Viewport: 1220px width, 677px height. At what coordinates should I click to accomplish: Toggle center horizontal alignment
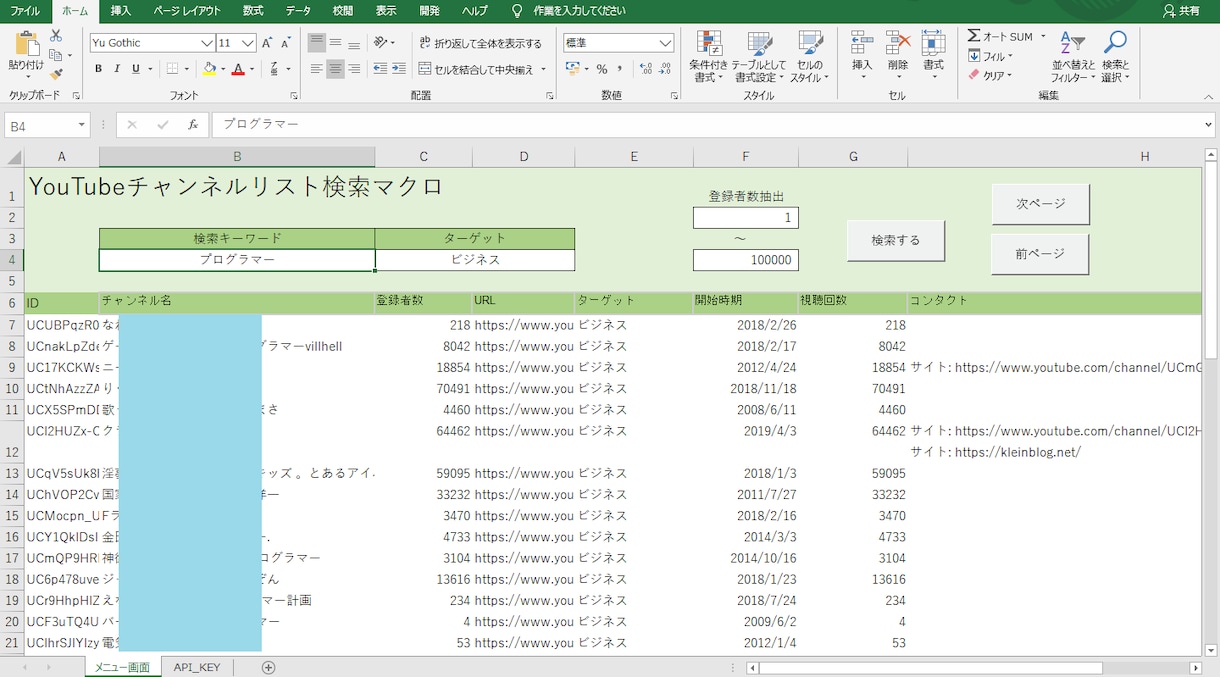coord(335,69)
